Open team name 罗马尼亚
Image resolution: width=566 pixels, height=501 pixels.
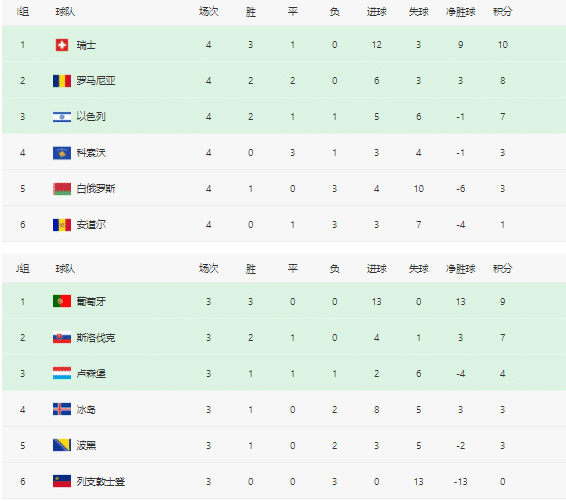point(96,81)
